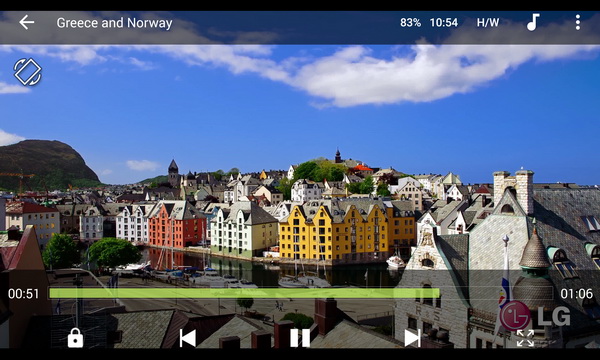This screenshot has width=600, height=360.
Task: Click the right end of the green progress bar
Action: point(438,293)
